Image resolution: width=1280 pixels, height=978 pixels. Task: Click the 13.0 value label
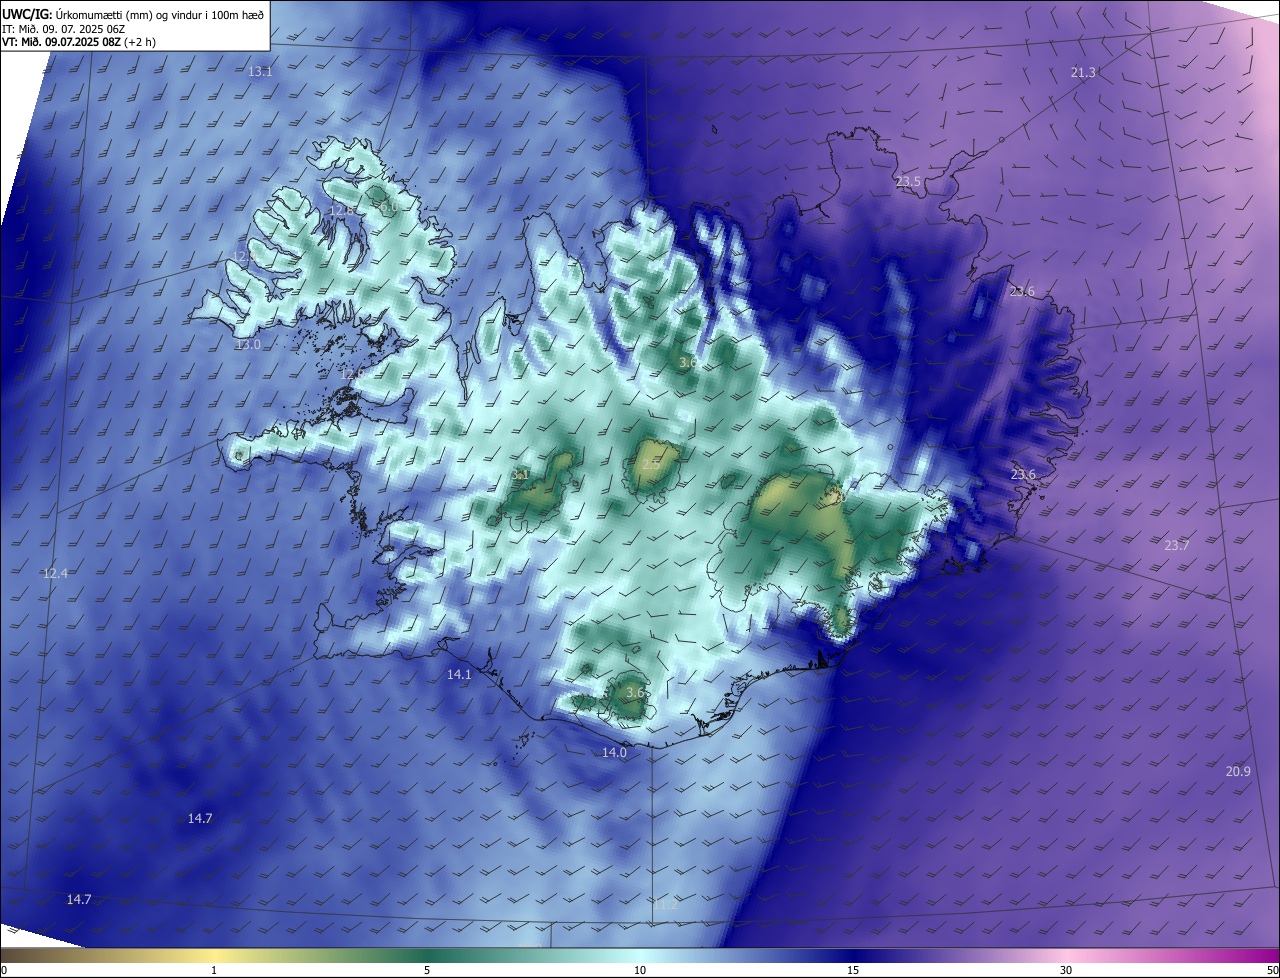248,344
